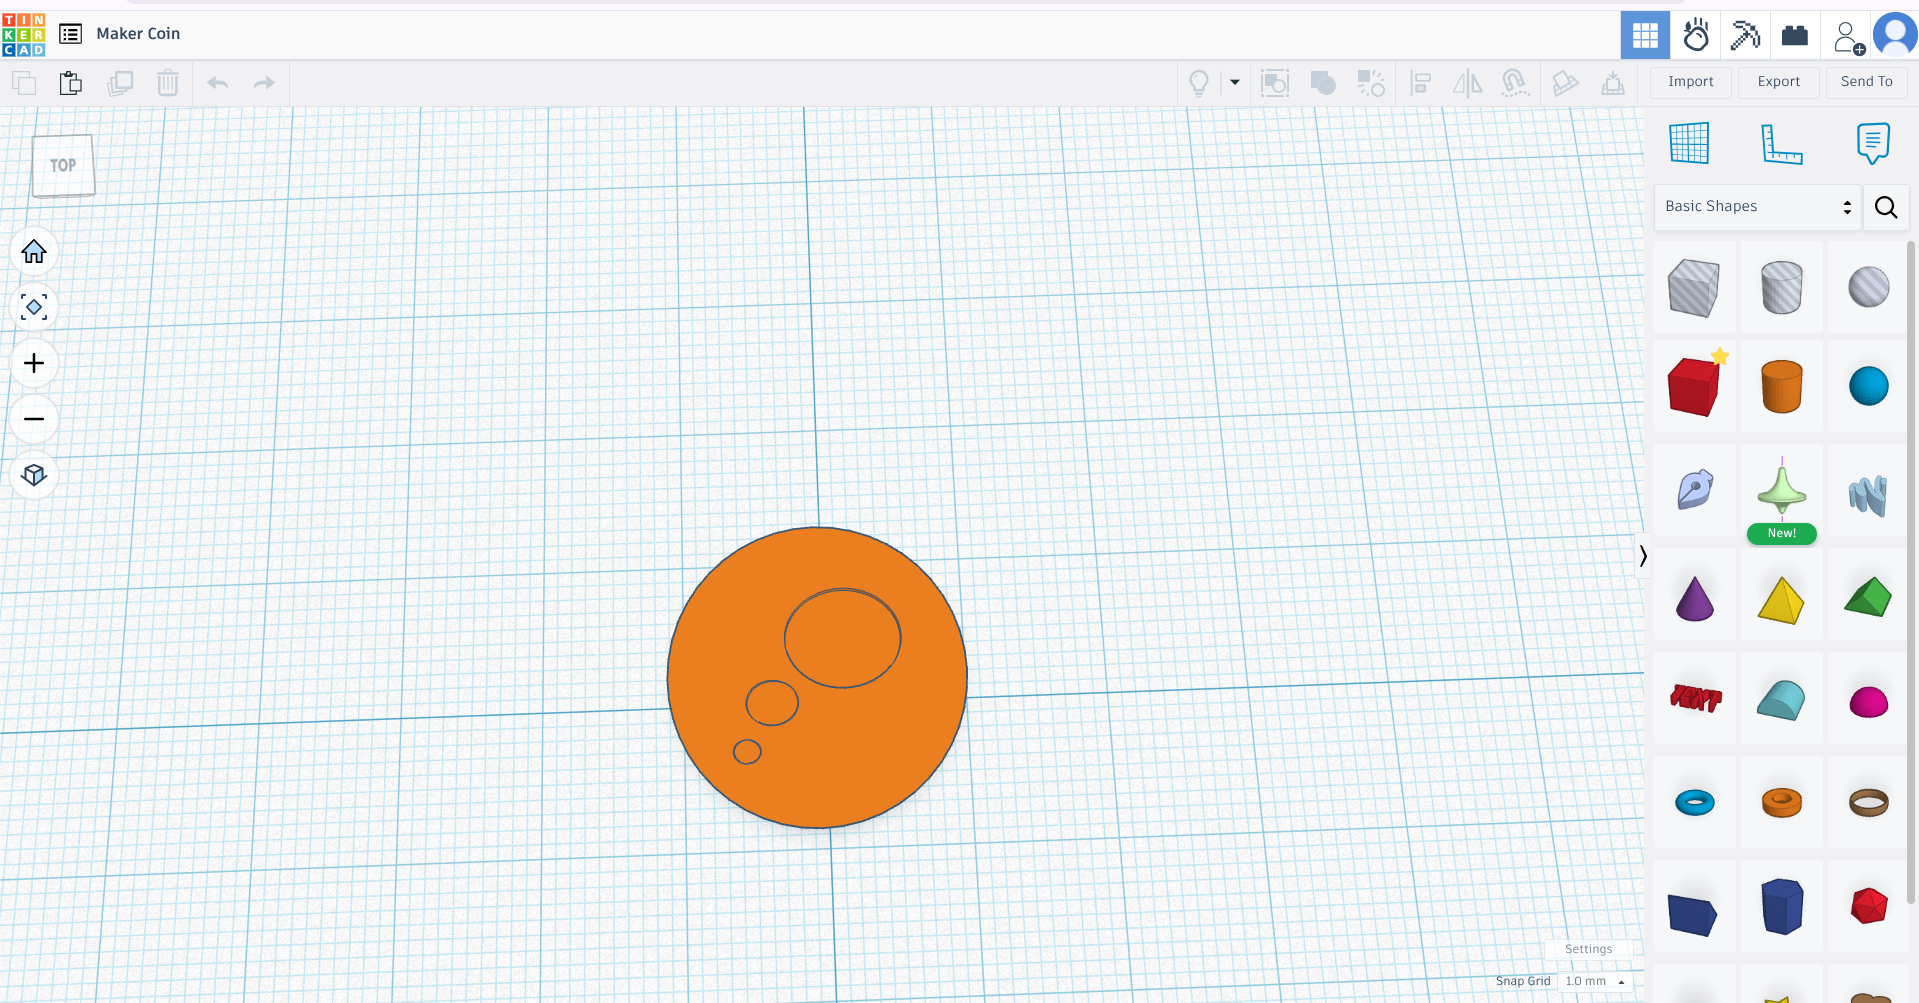This screenshot has height=1003, width=1919.
Task: Open the workplane Settings button
Action: pyautogui.click(x=1588, y=949)
